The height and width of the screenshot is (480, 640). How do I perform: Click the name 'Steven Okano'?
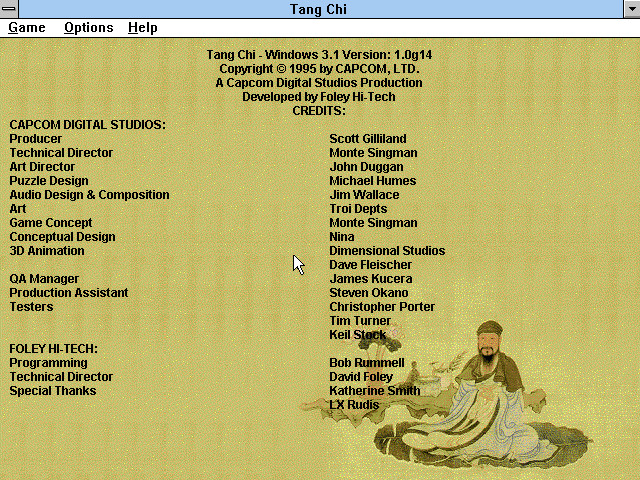pyautogui.click(x=369, y=293)
